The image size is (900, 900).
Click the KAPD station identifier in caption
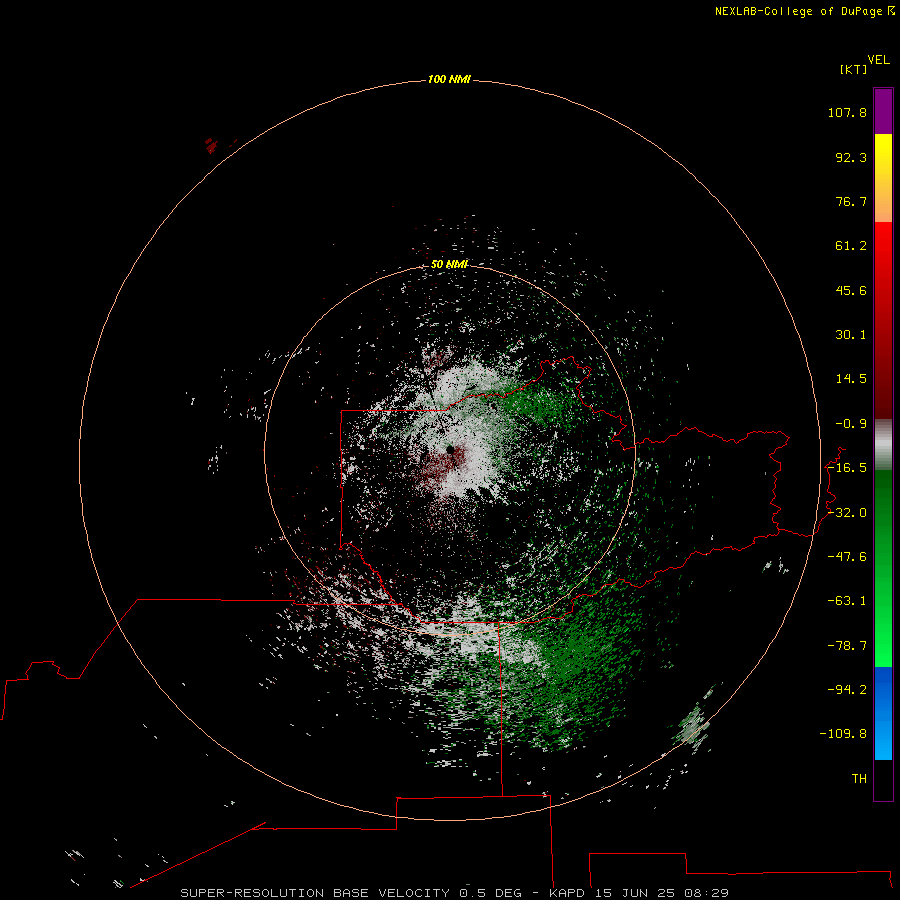click(567, 893)
